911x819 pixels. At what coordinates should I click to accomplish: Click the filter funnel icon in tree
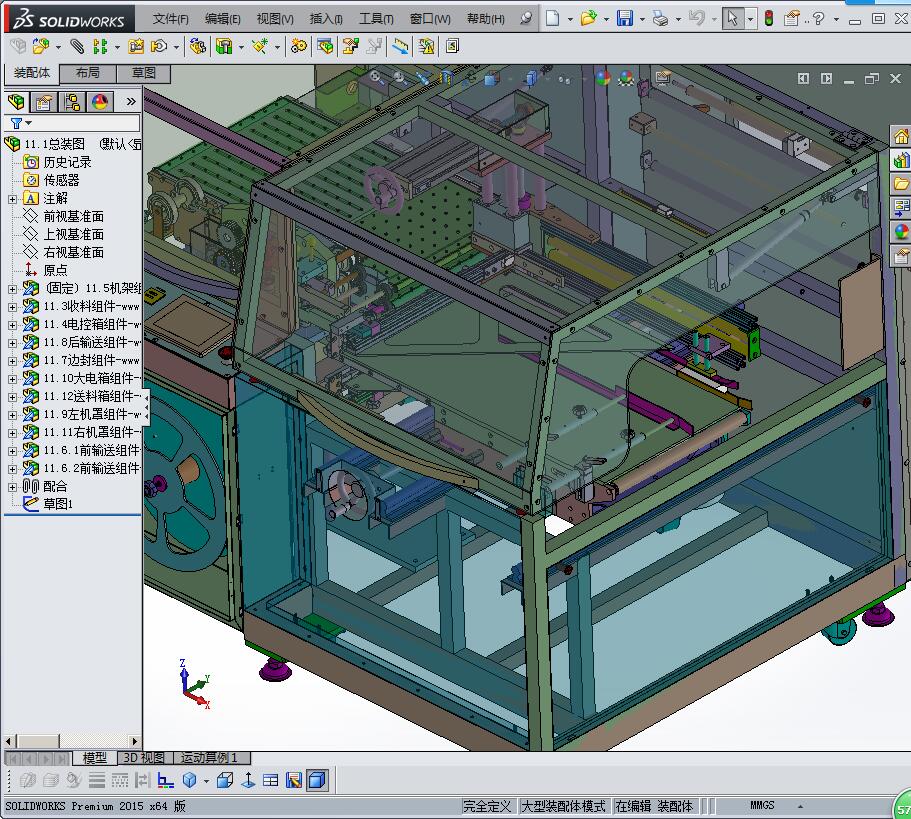point(16,123)
